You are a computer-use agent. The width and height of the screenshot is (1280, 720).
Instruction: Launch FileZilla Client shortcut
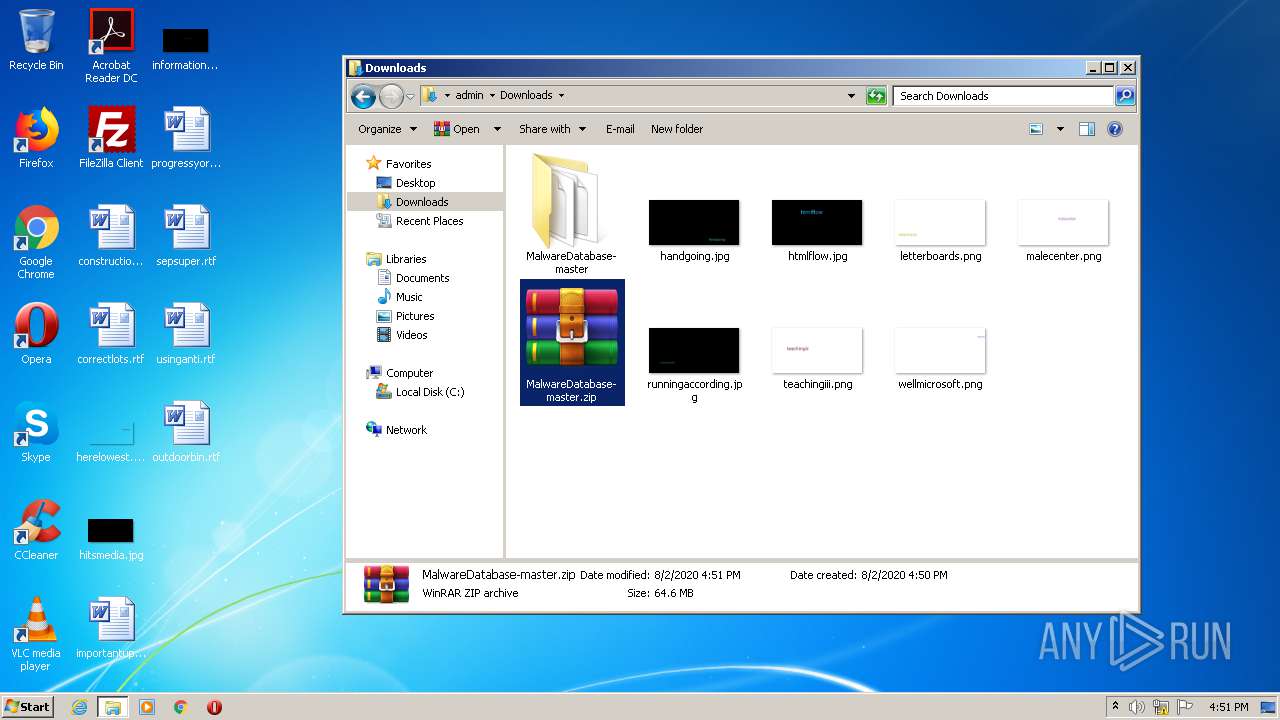[x=111, y=138]
